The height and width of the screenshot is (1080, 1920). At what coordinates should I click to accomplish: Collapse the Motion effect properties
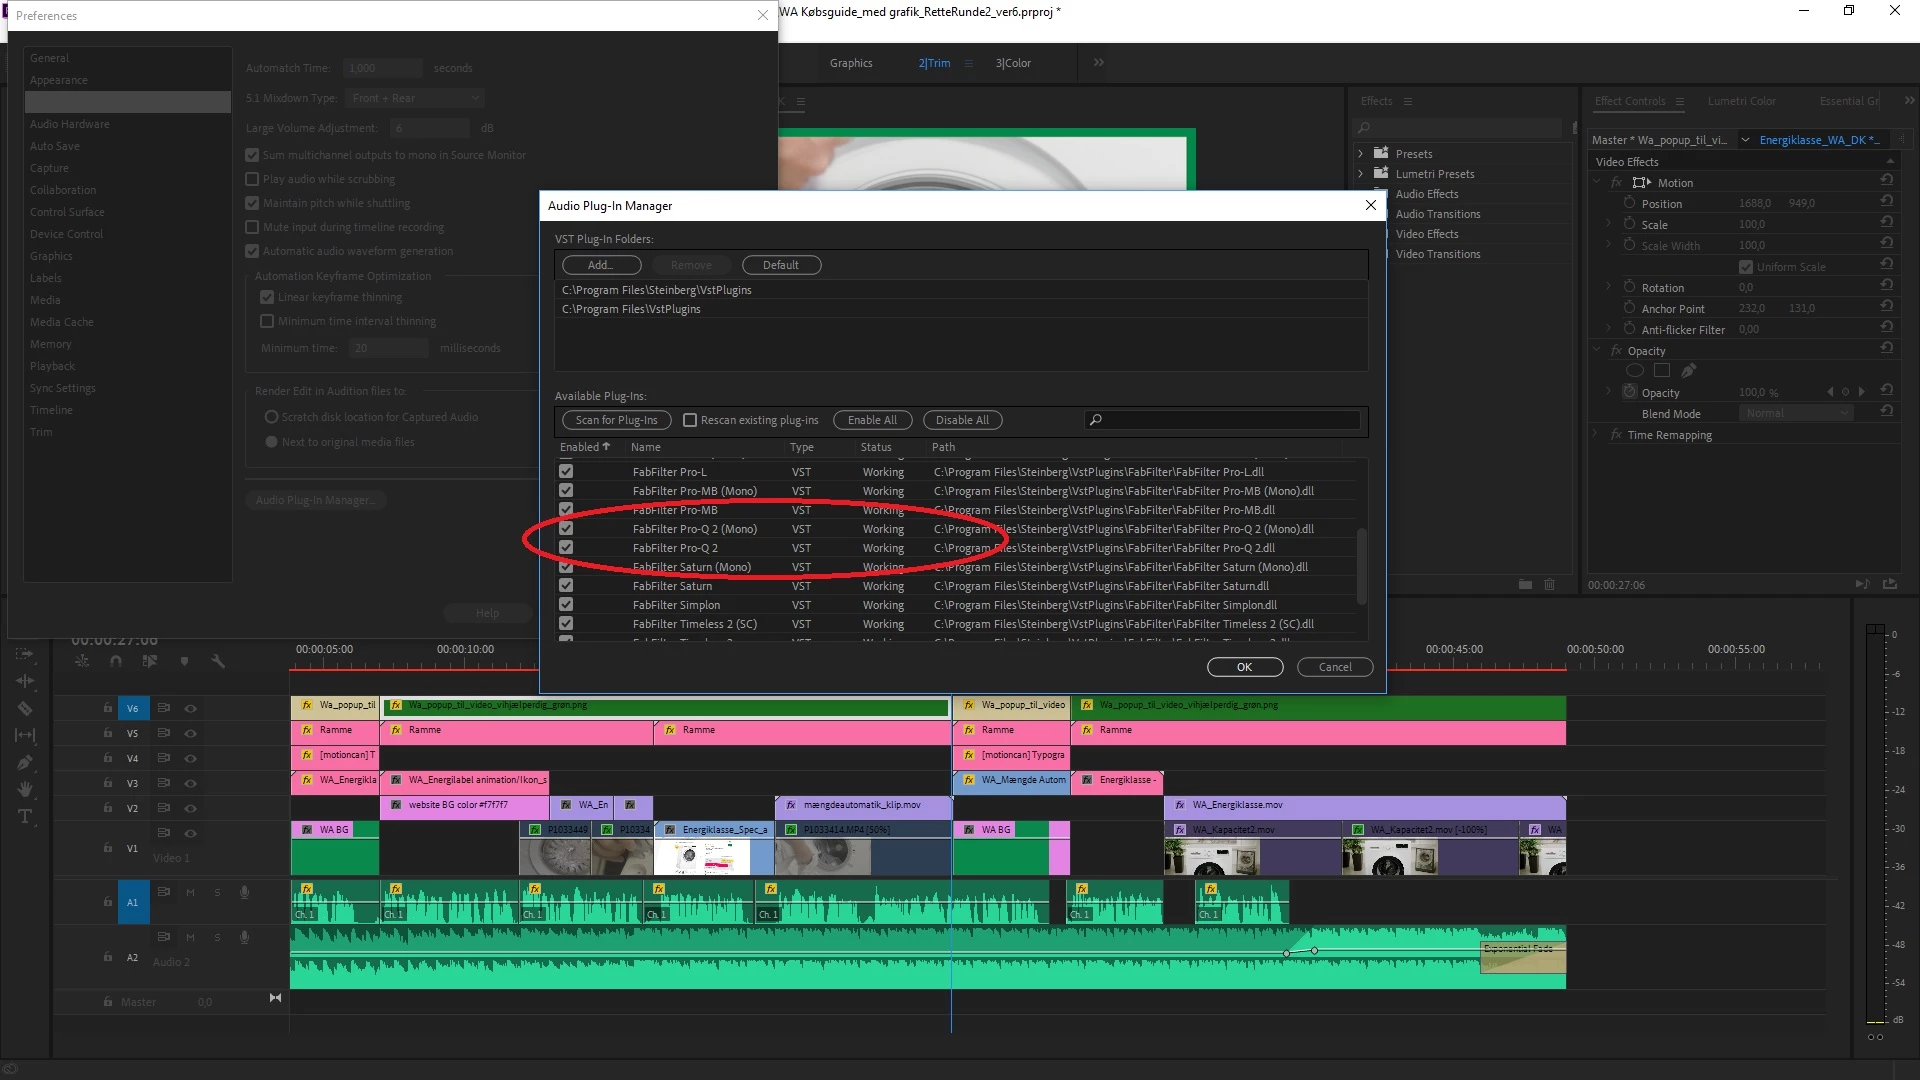tap(1598, 183)
